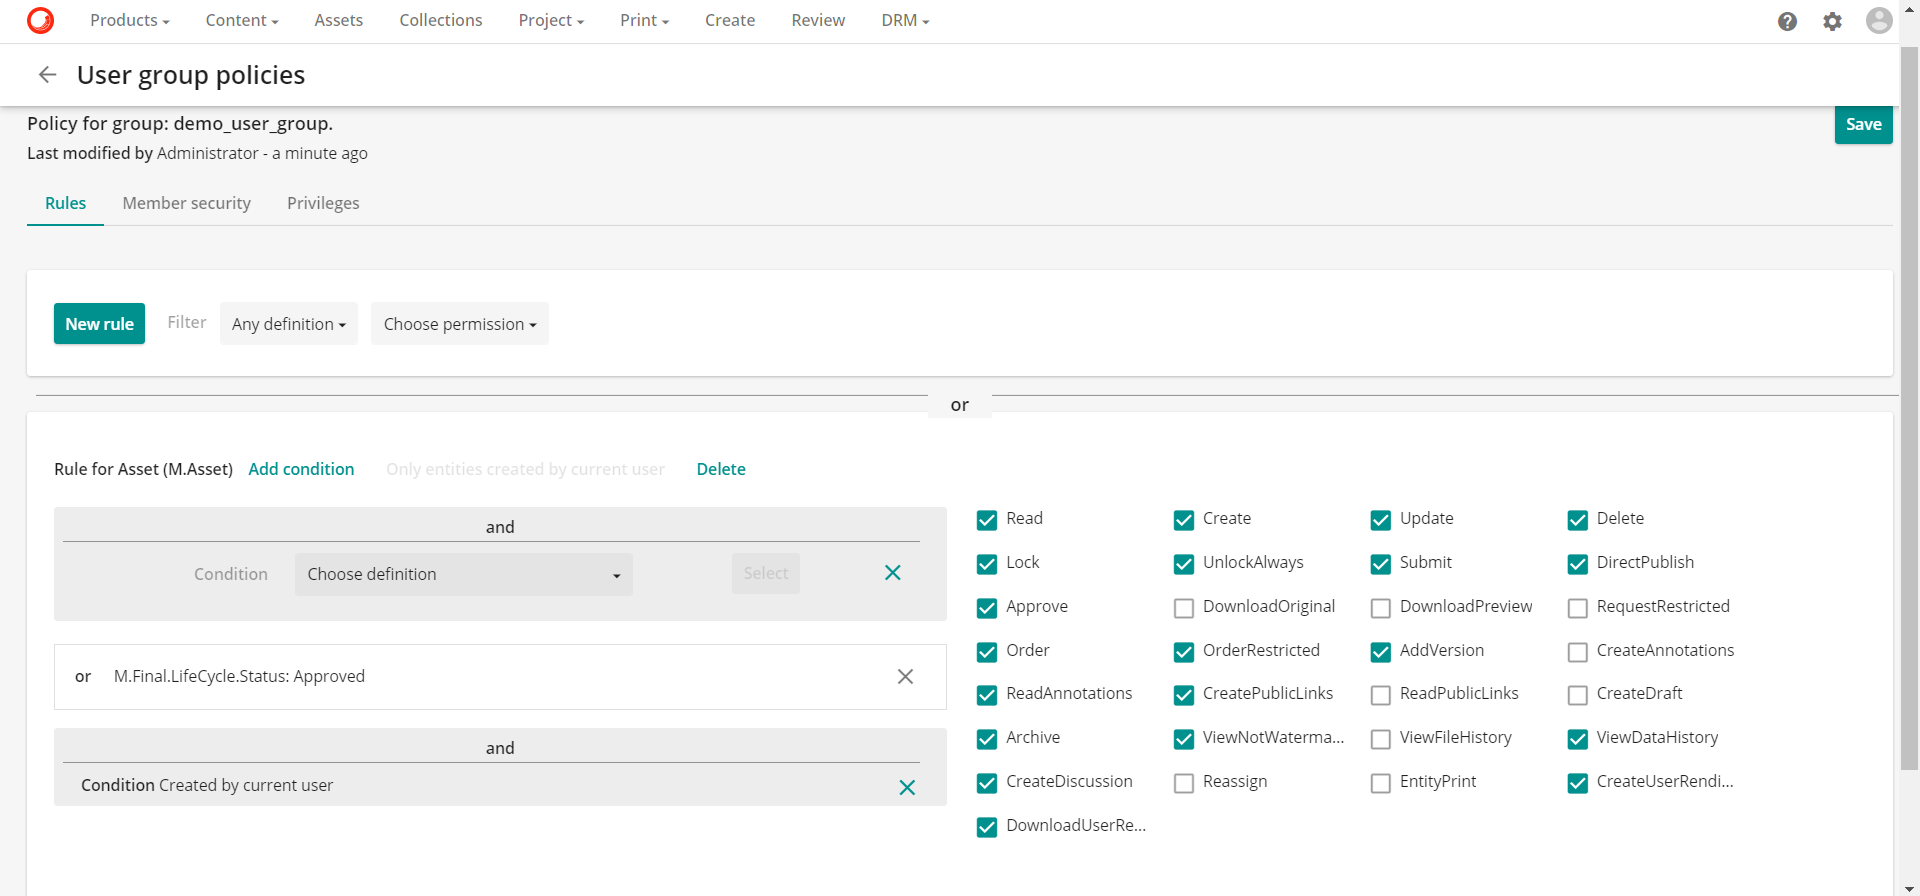Go back using the left arrow icon
This screenshot has width=1920, height=896.
(x=47, y=74)
